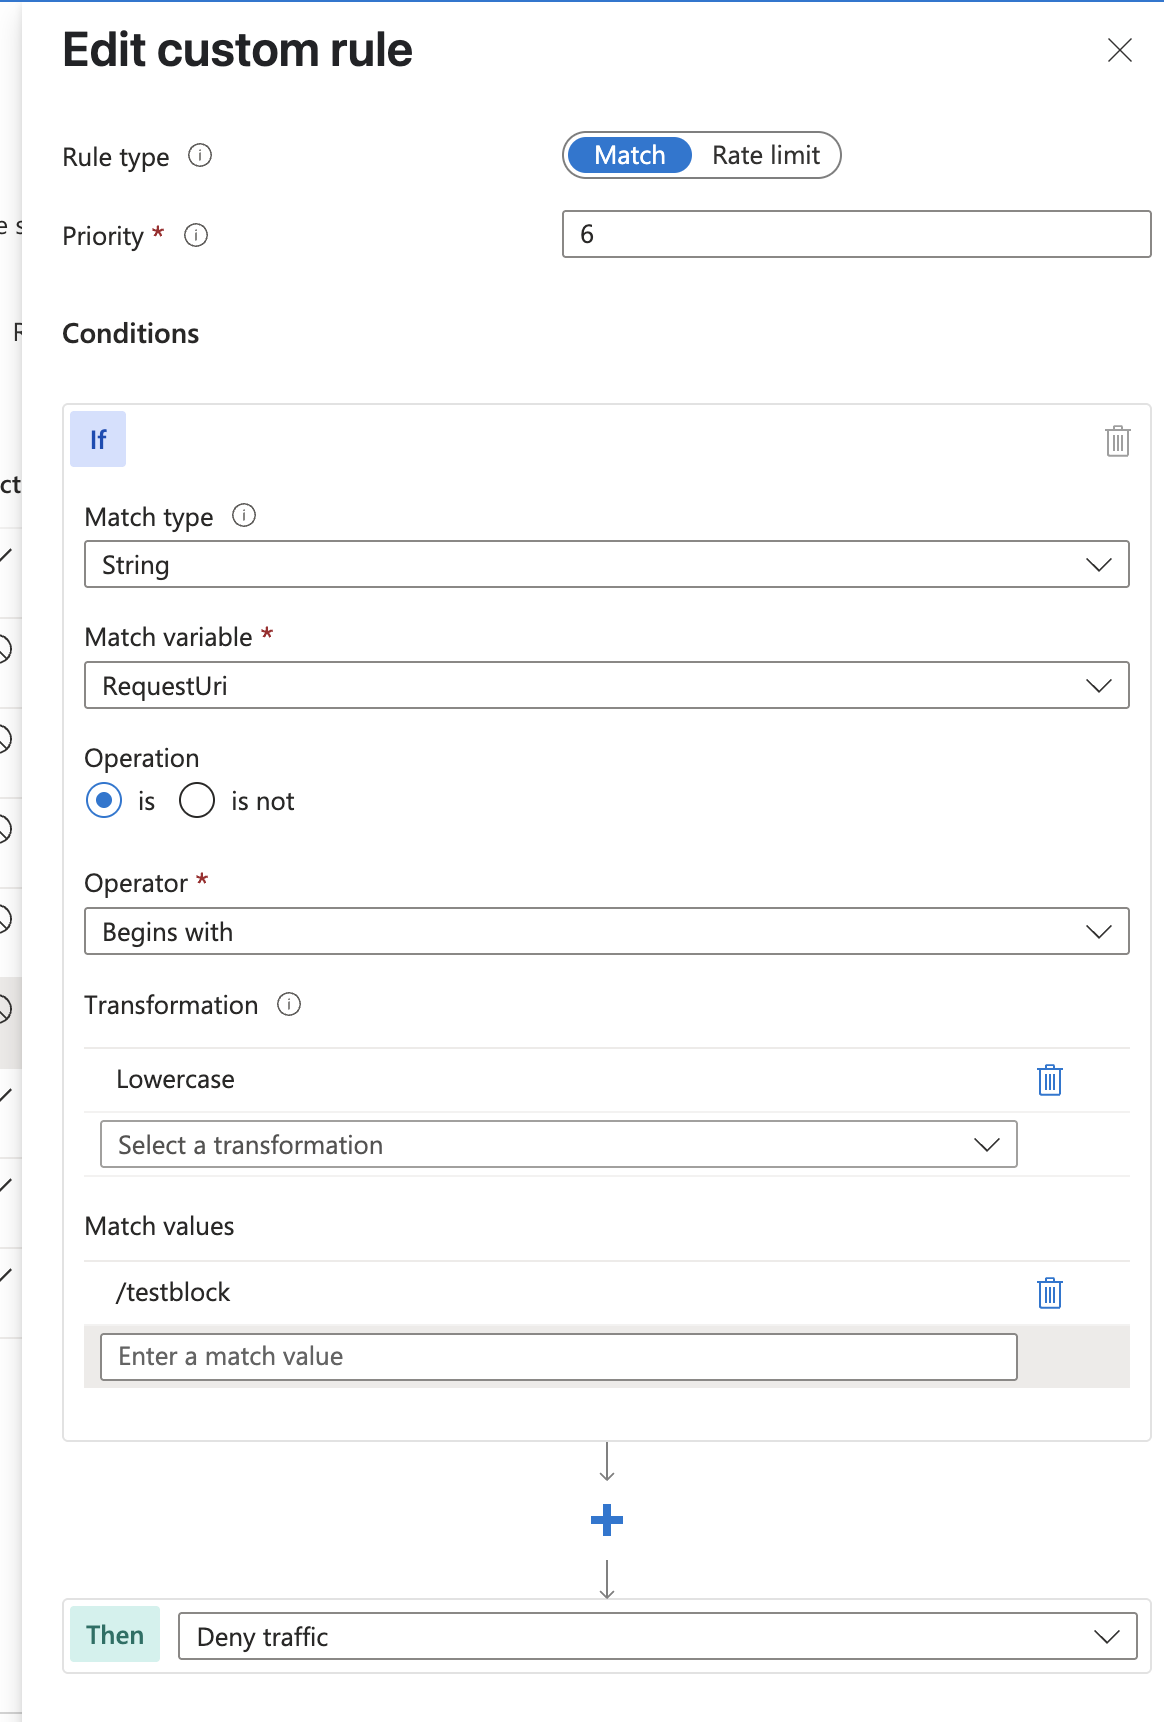
Task: Remove the Lowercase transformation
Action: (1049, 1080)
